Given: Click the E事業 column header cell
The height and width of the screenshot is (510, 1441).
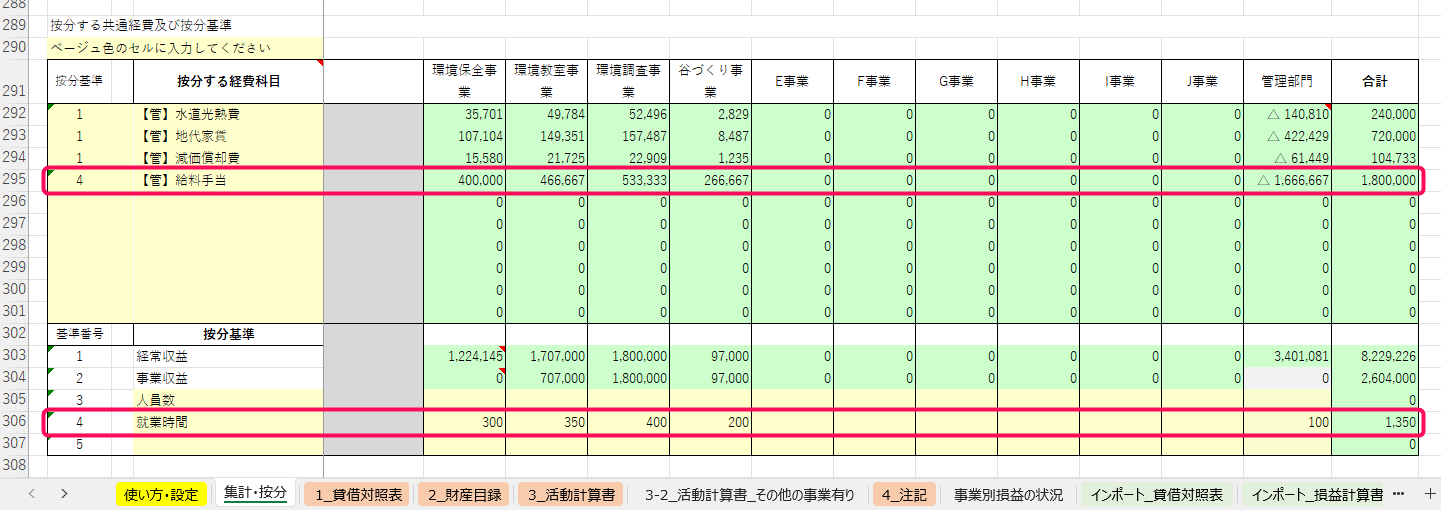Looking at the screenshot, I should tap(792, 81).
